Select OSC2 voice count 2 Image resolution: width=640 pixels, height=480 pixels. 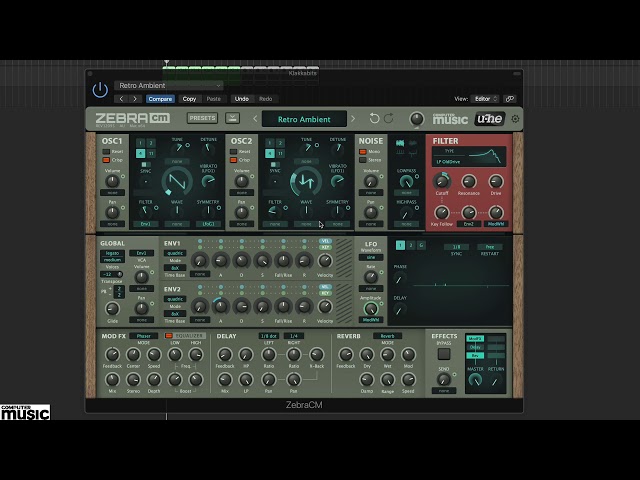(x=280, y=143)
